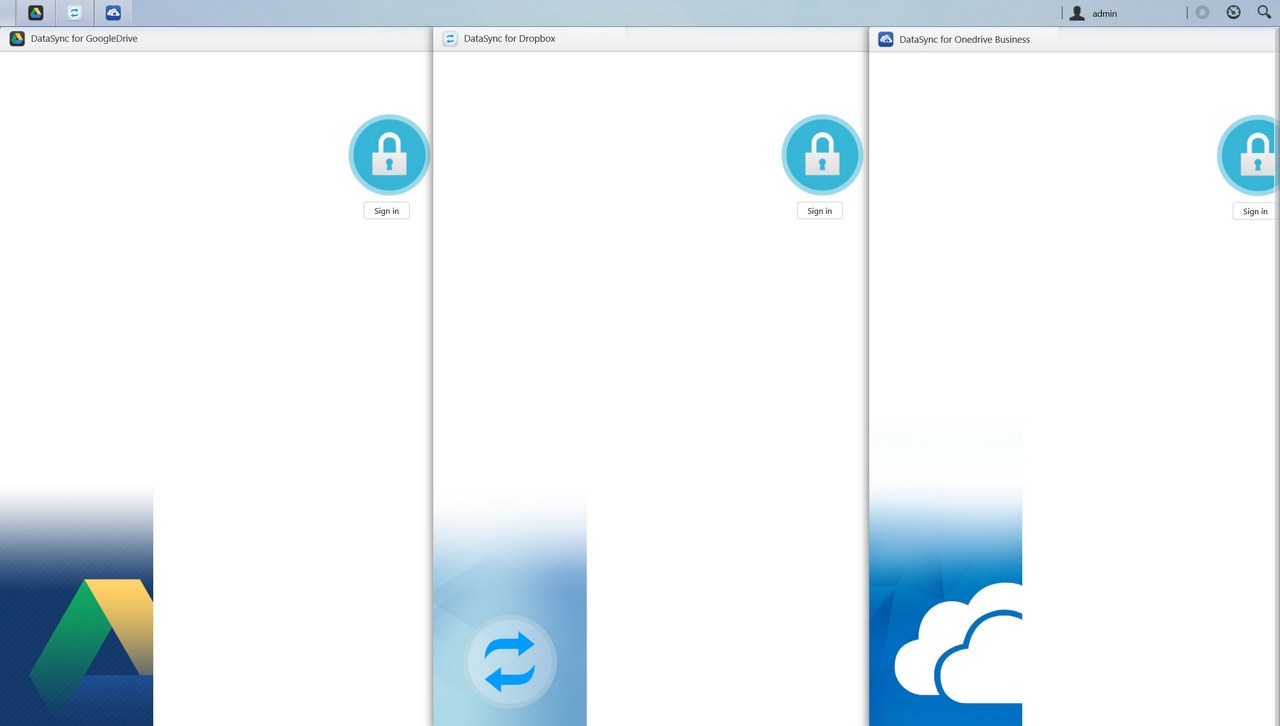Open the round dashboard widget icon in the top bar
This screenshot has width=1280, height=726.
(1233, 13)
